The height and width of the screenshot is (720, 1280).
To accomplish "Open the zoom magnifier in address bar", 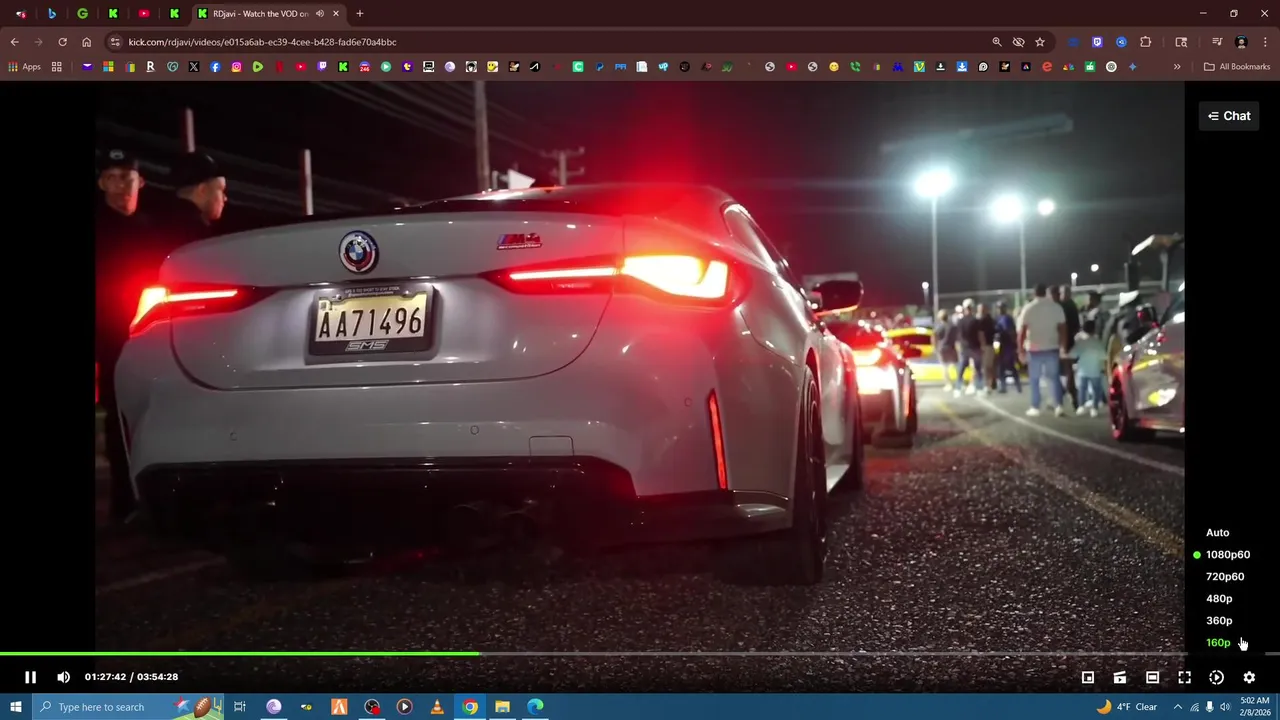I will coord(996,42).
